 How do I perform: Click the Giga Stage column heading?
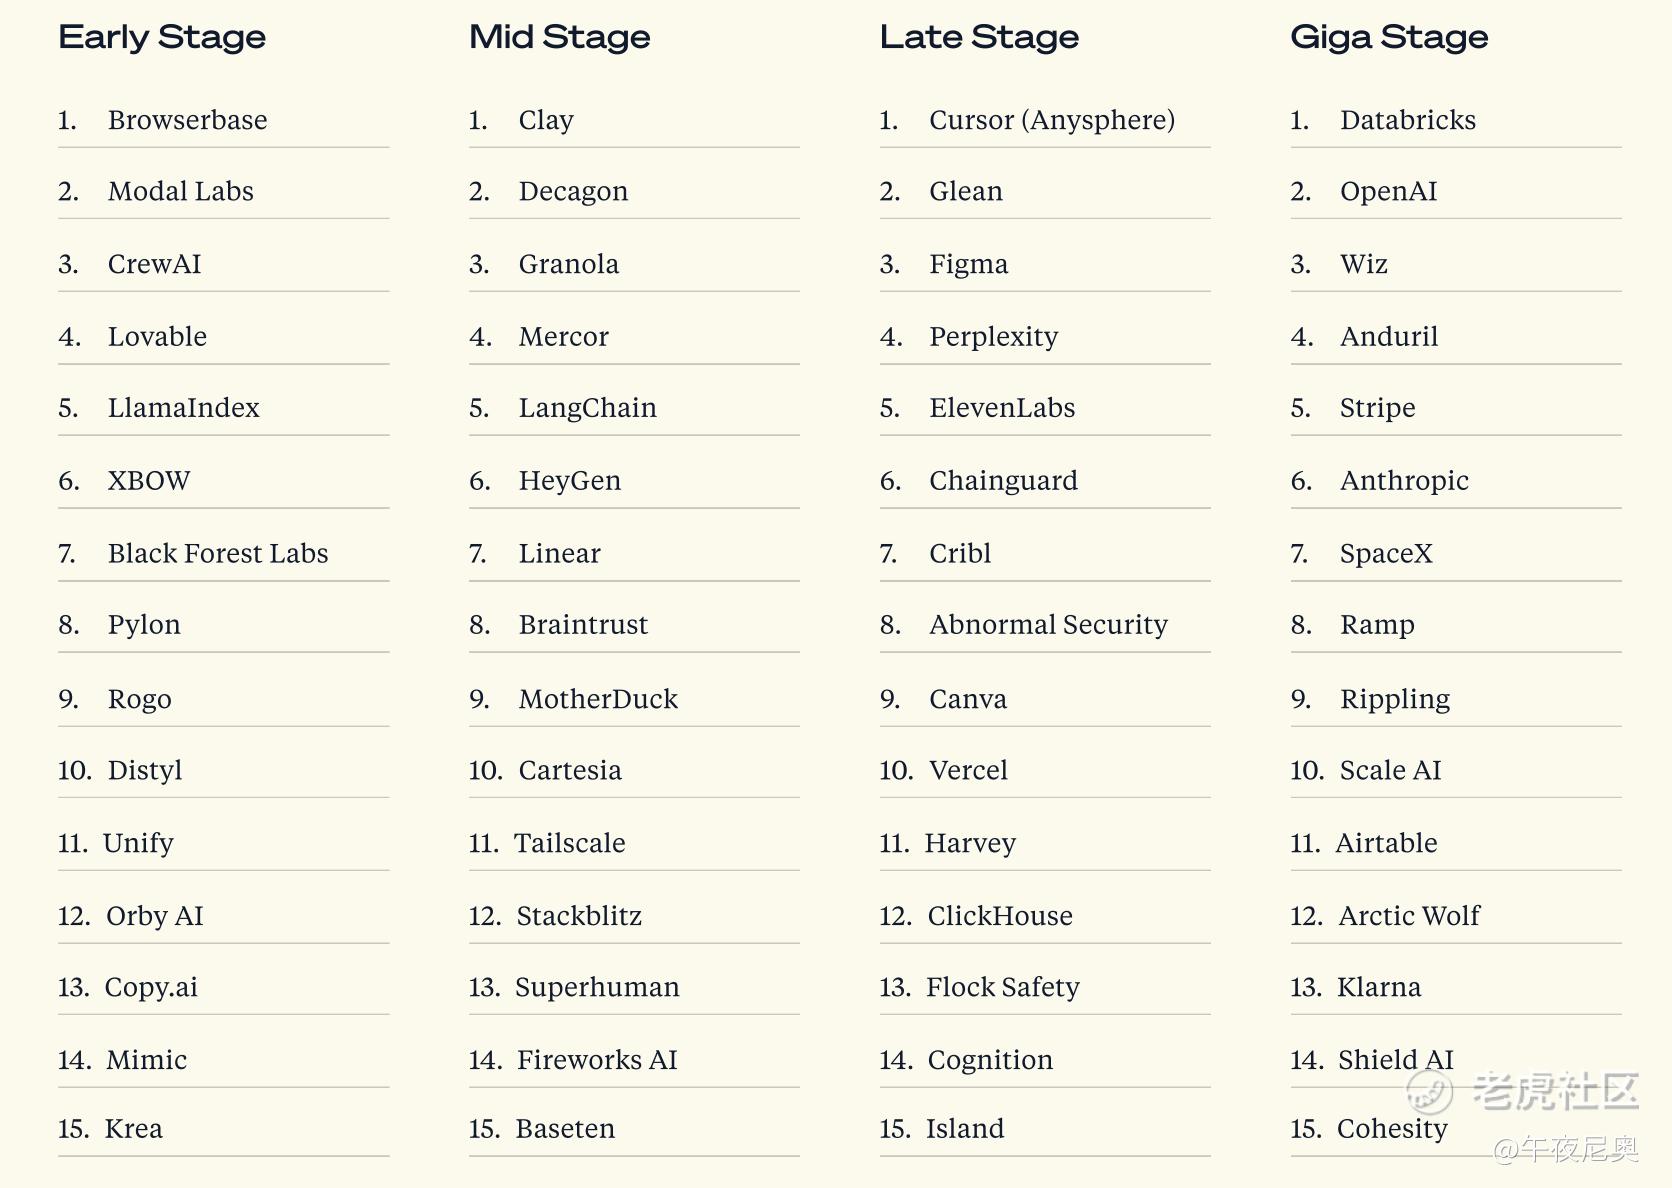[x=1389, y=37]
